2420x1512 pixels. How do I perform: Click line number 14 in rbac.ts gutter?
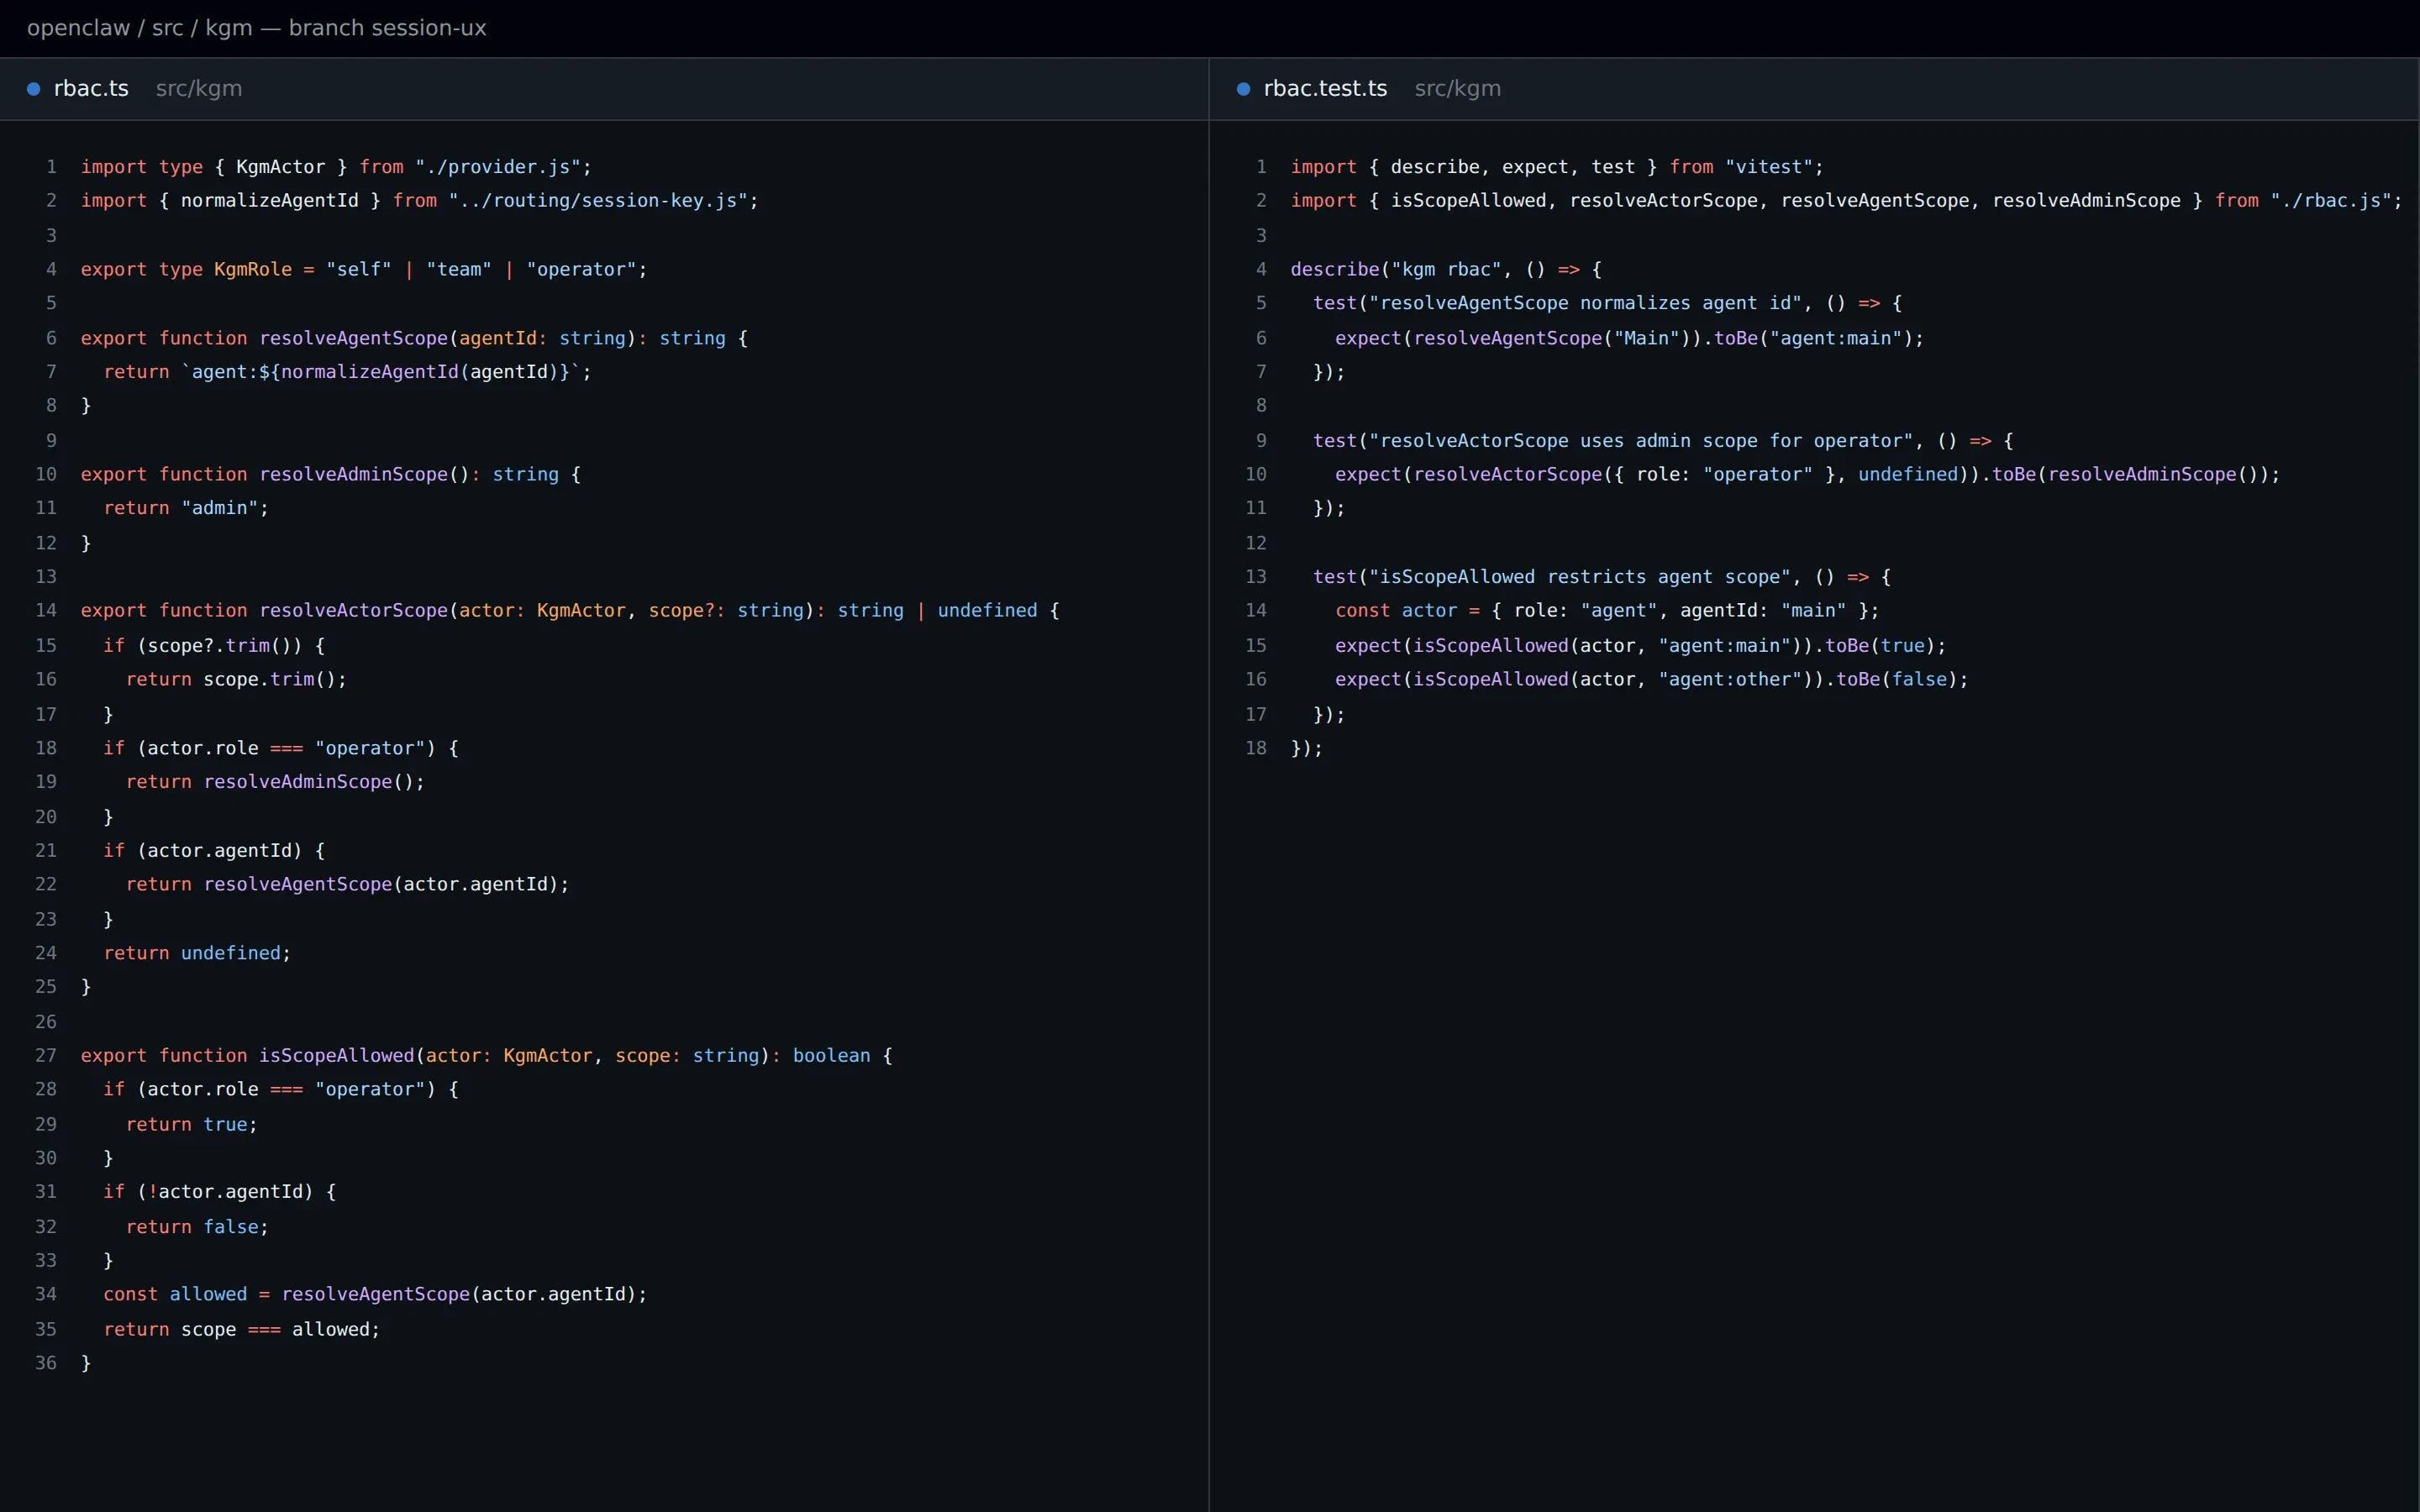click(46, 610)
